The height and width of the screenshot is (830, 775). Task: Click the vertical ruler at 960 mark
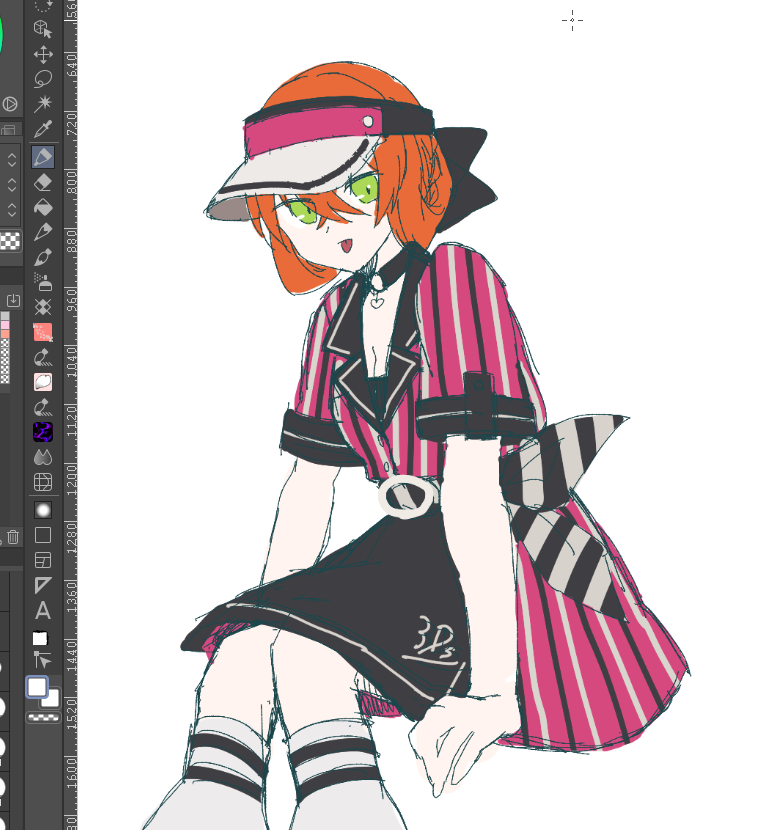point(70,300)
